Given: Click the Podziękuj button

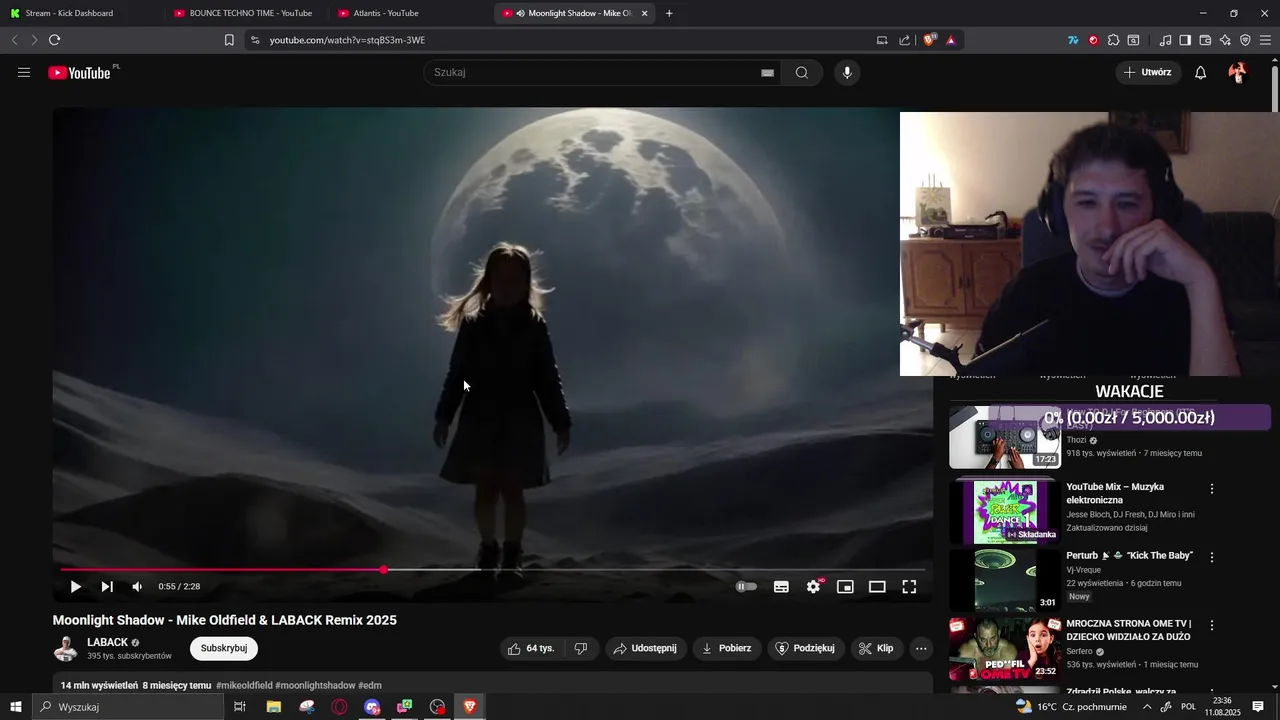Looking at the screenshot, I should click(x=805, y=648).
